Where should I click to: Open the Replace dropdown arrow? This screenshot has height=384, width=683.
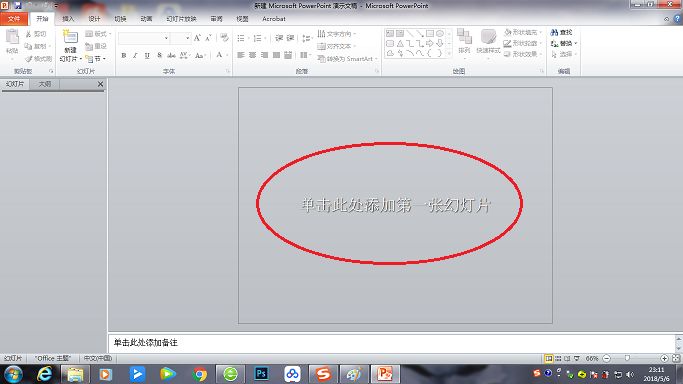(576, 43)
